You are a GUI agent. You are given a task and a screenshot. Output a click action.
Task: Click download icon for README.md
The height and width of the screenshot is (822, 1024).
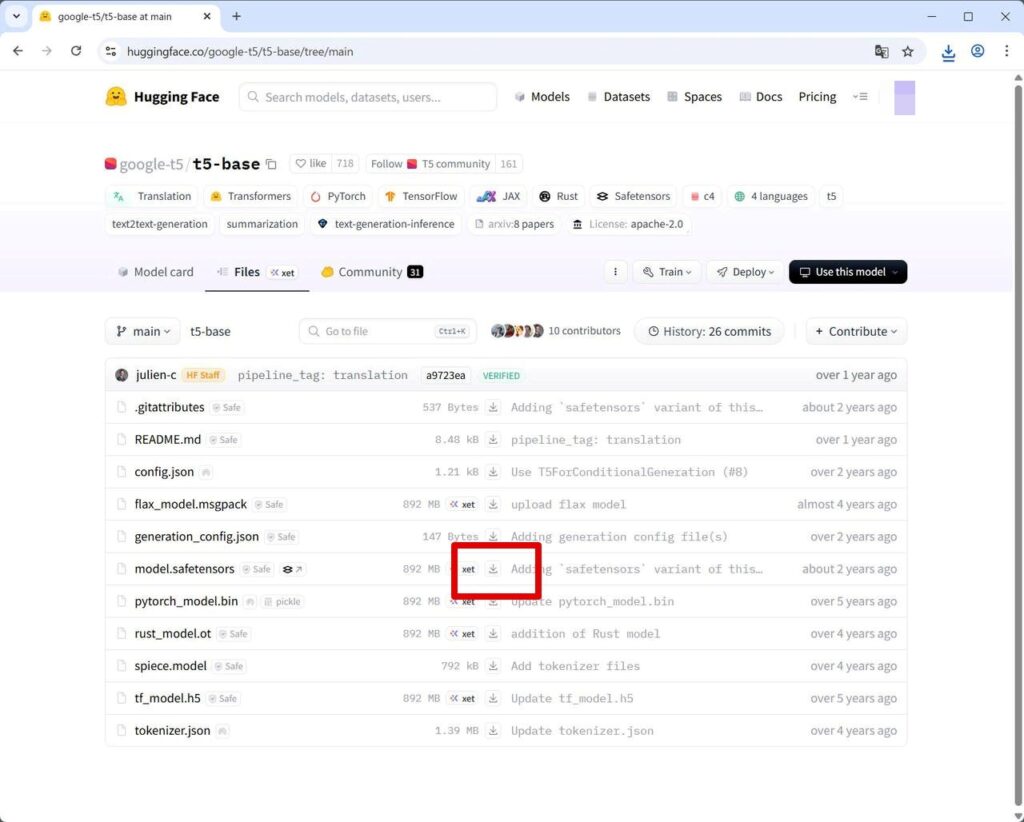point(493,440)
